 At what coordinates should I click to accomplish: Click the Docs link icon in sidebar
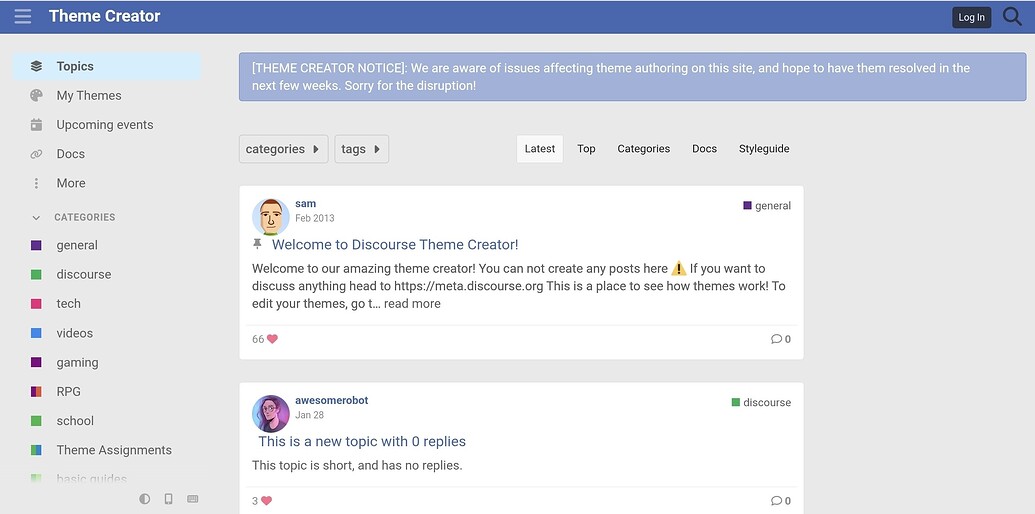37,154
